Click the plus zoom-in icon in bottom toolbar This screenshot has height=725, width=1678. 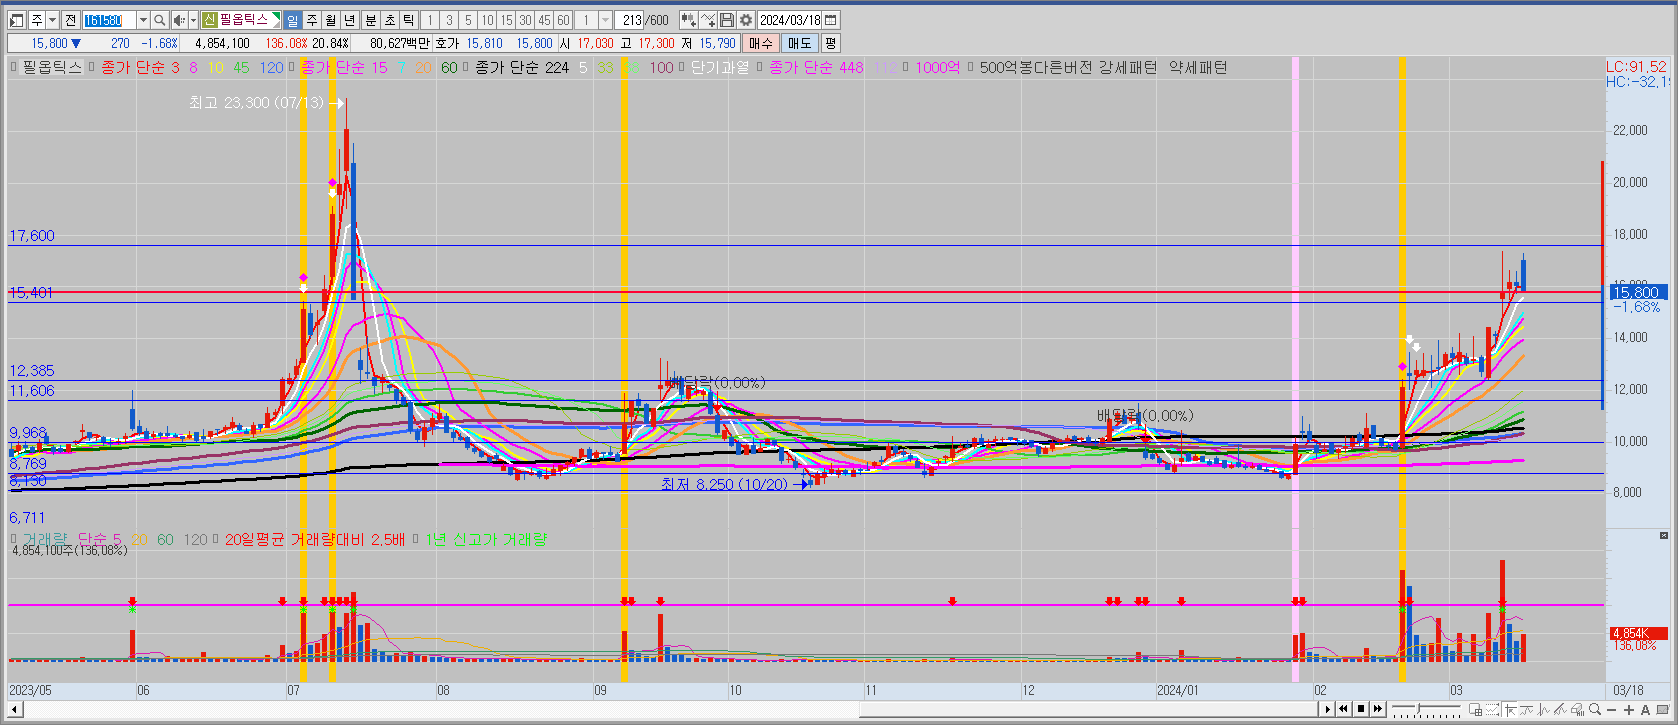(x=1629, y=710)
